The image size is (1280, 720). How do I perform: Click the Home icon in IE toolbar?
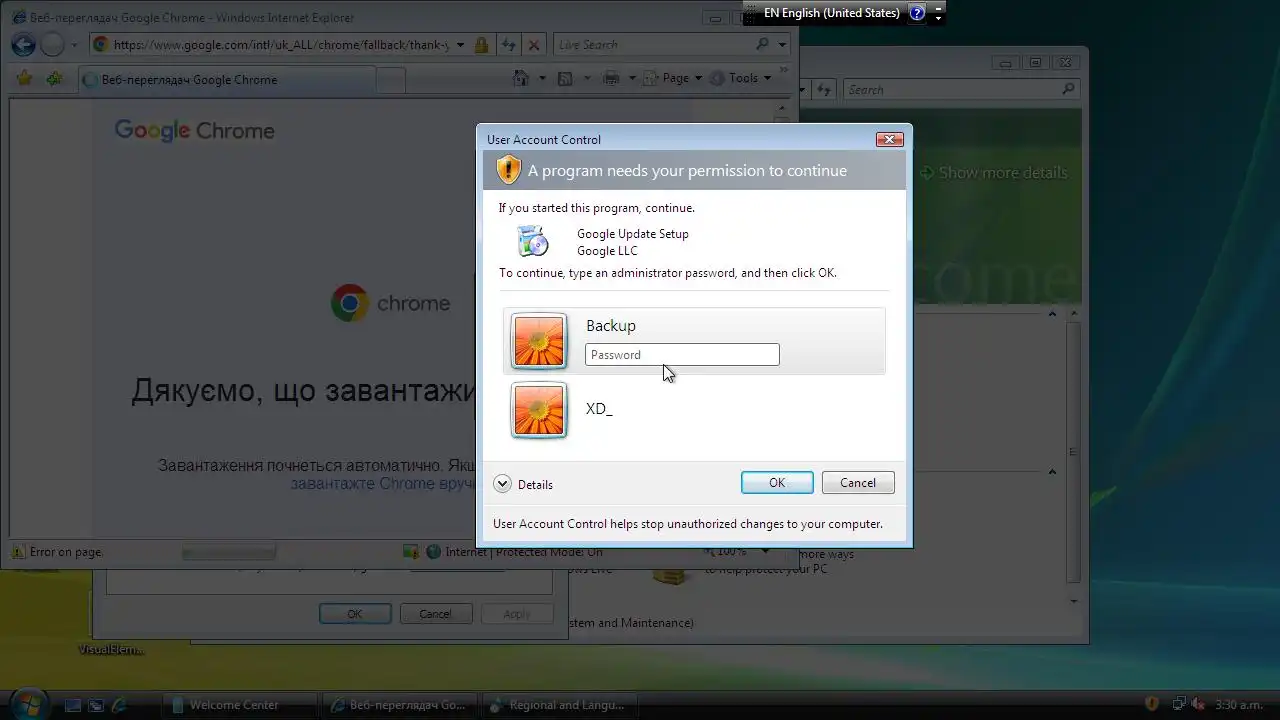[x=520, y=78]
